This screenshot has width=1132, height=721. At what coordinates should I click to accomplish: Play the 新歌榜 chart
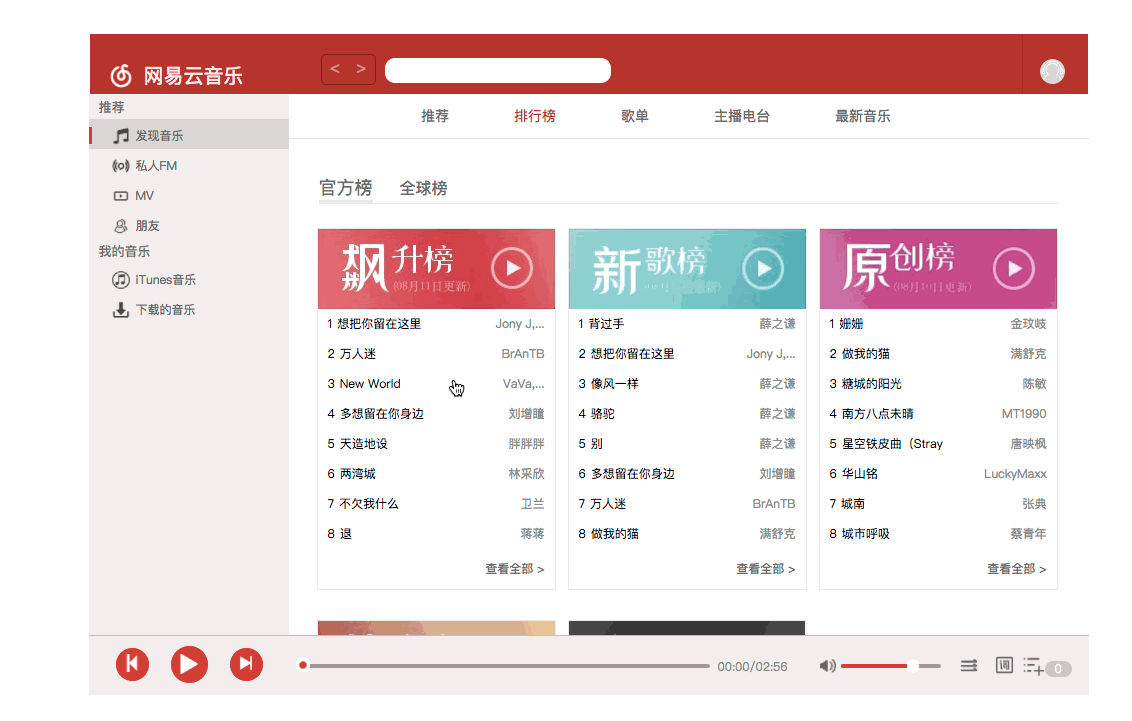[x=763, y=268]
